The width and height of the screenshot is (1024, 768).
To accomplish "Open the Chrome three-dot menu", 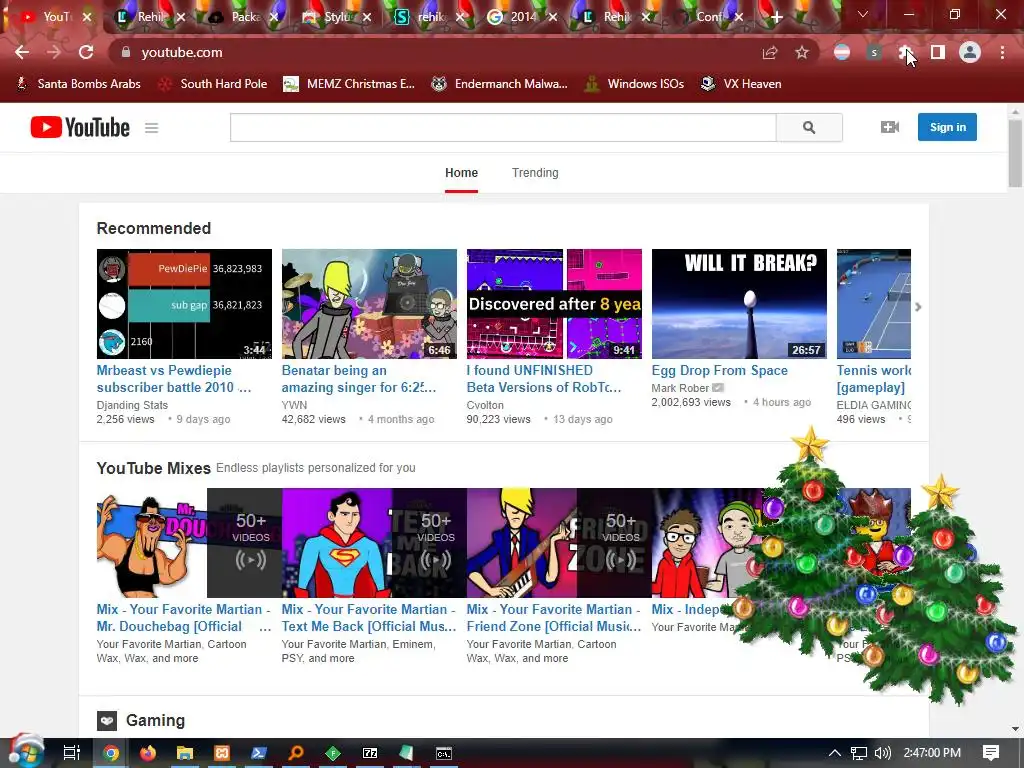I will pyautogui.click(x=1002, y=52).
